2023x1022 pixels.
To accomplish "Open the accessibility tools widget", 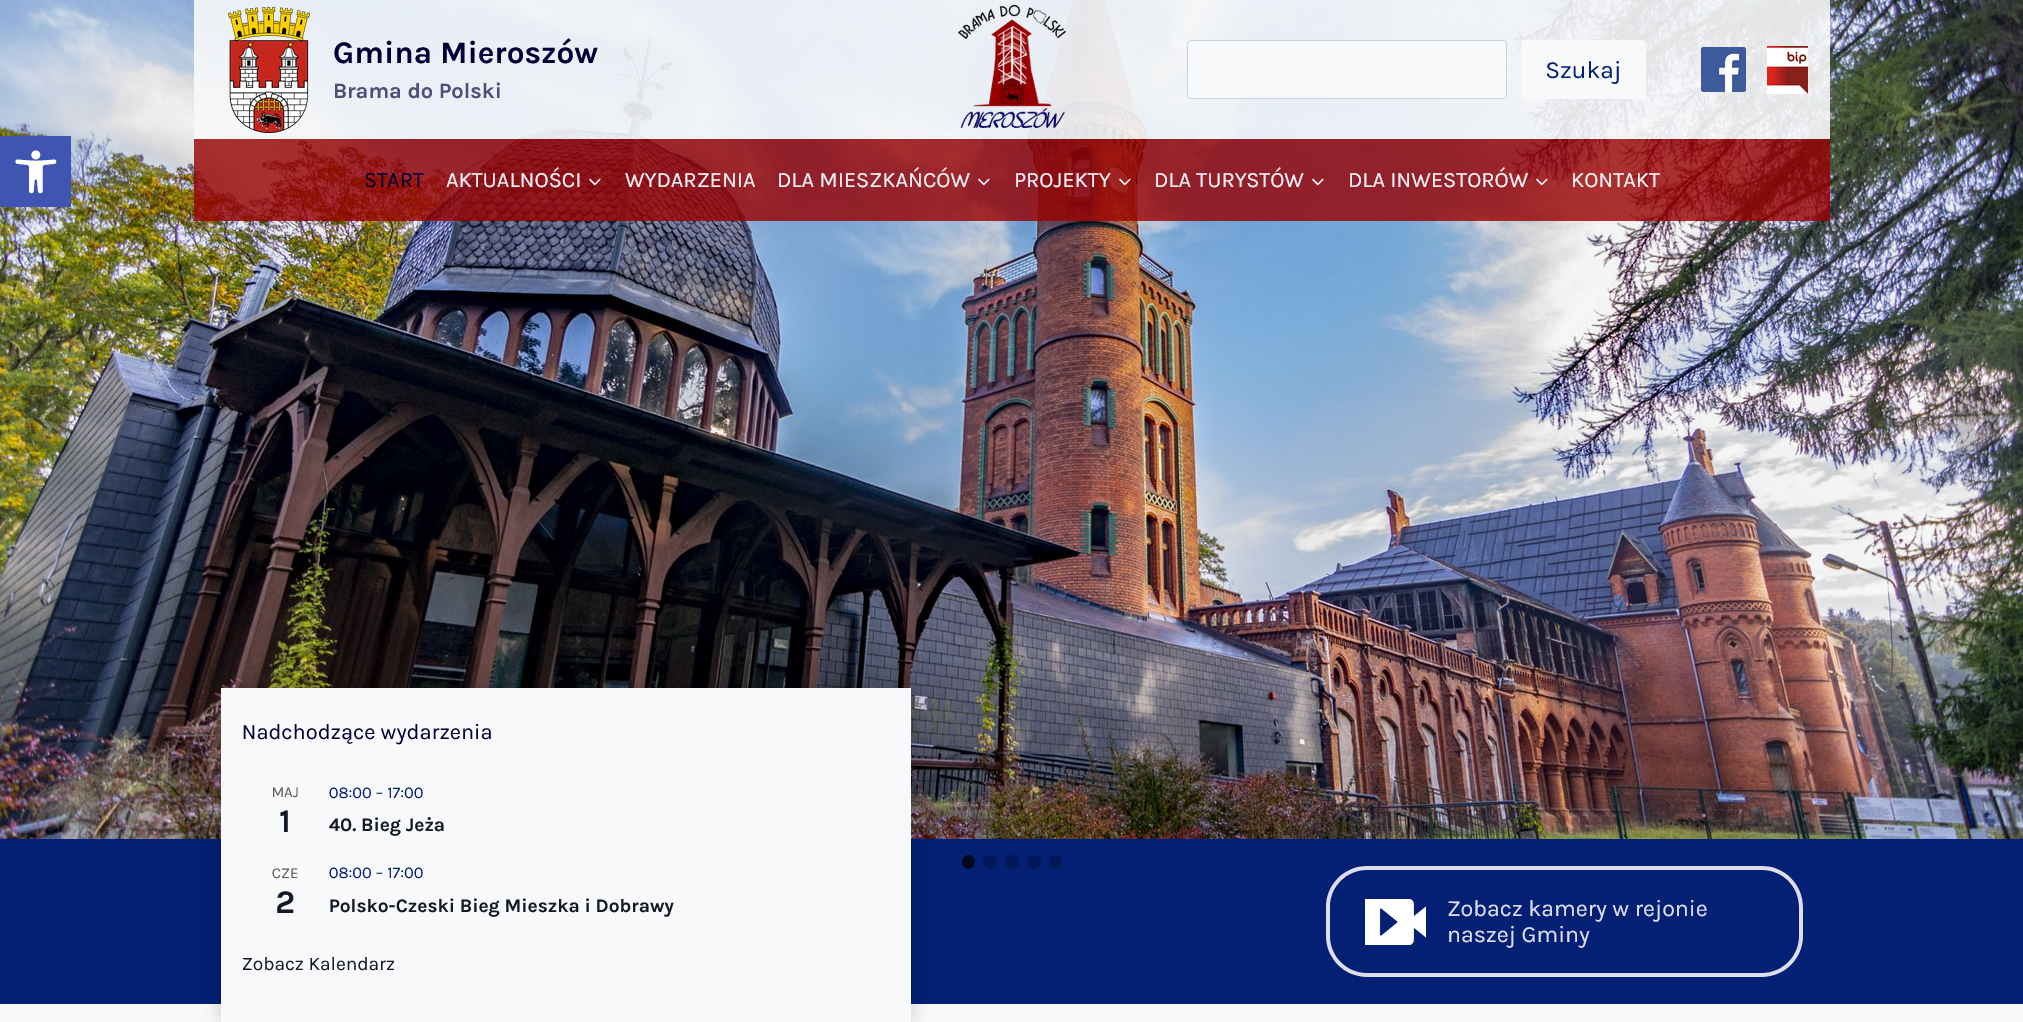I will [x=35, y=171].
